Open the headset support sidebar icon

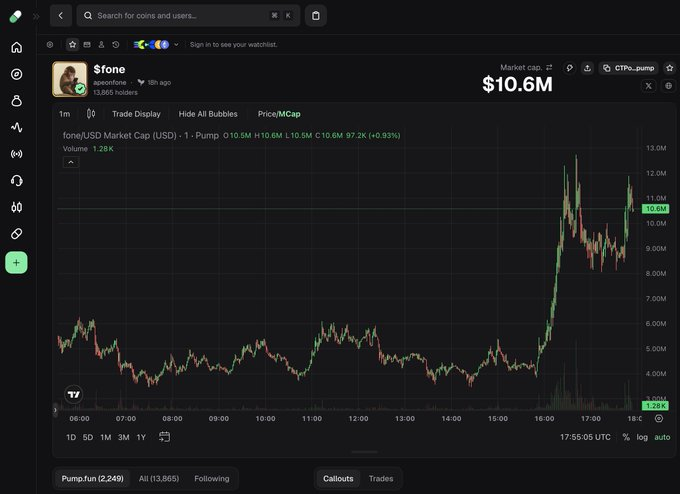click(x=16, y=180)
